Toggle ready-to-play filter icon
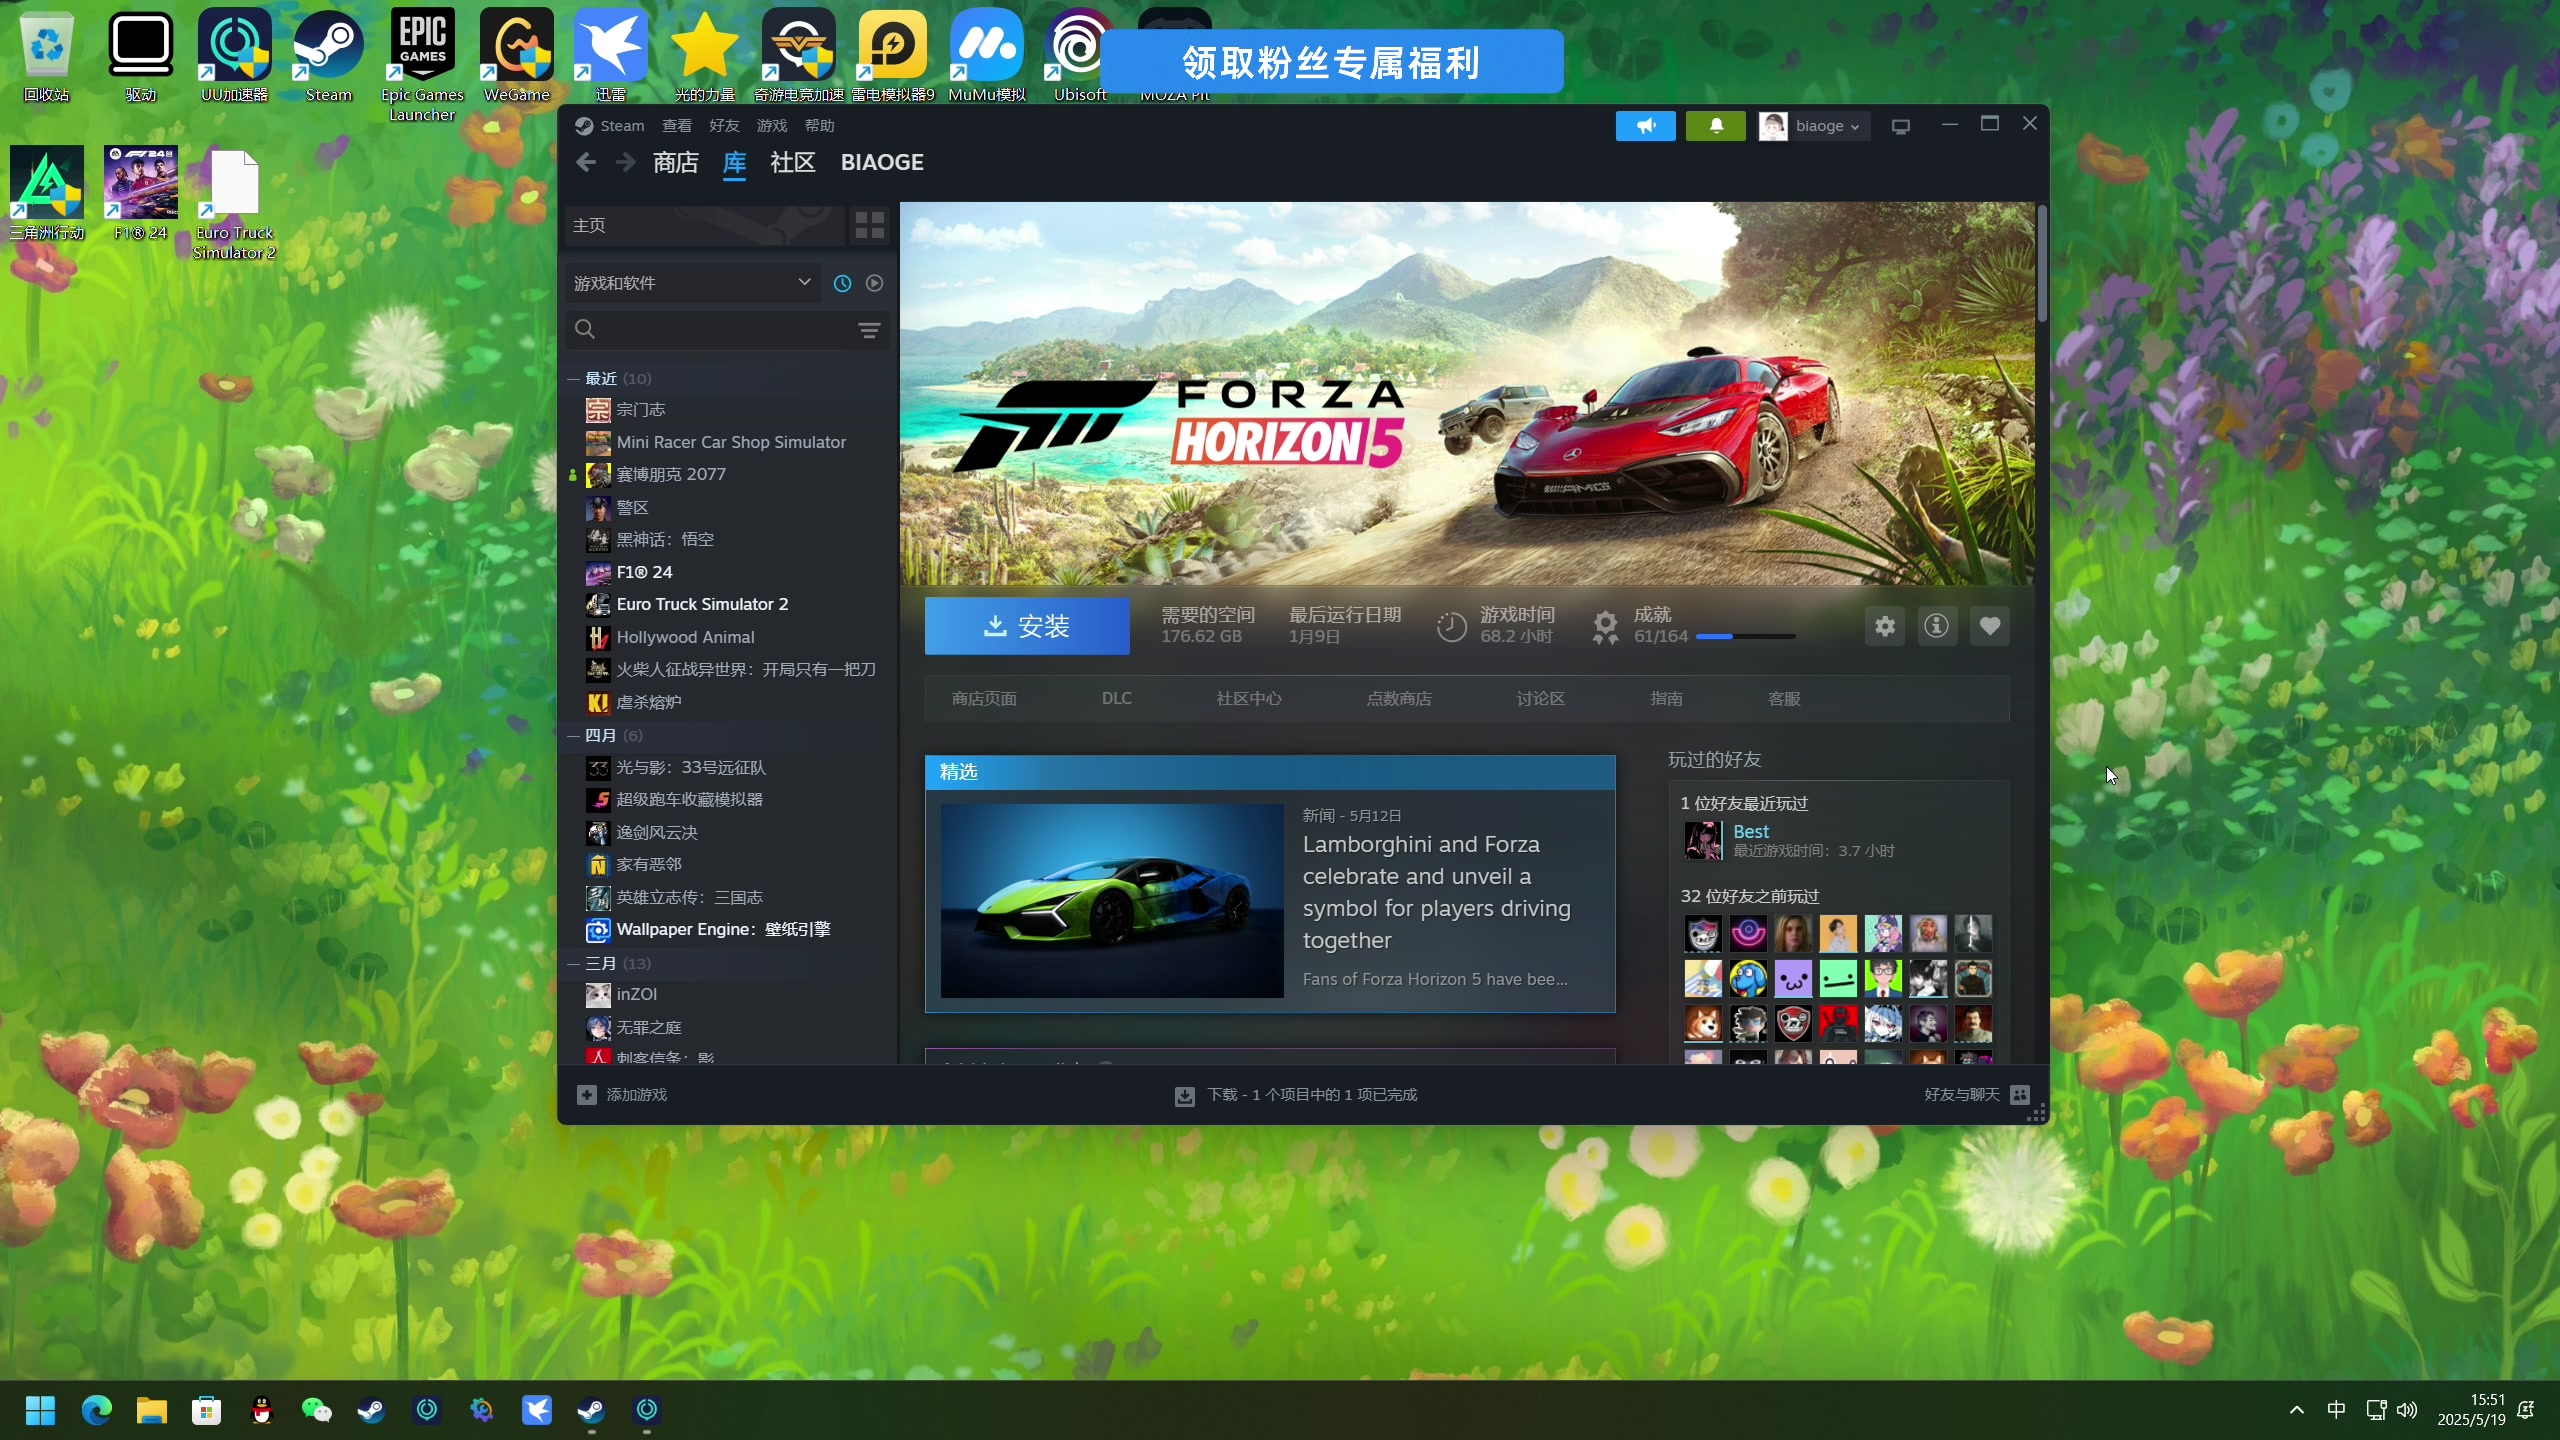 coord(874,283)
